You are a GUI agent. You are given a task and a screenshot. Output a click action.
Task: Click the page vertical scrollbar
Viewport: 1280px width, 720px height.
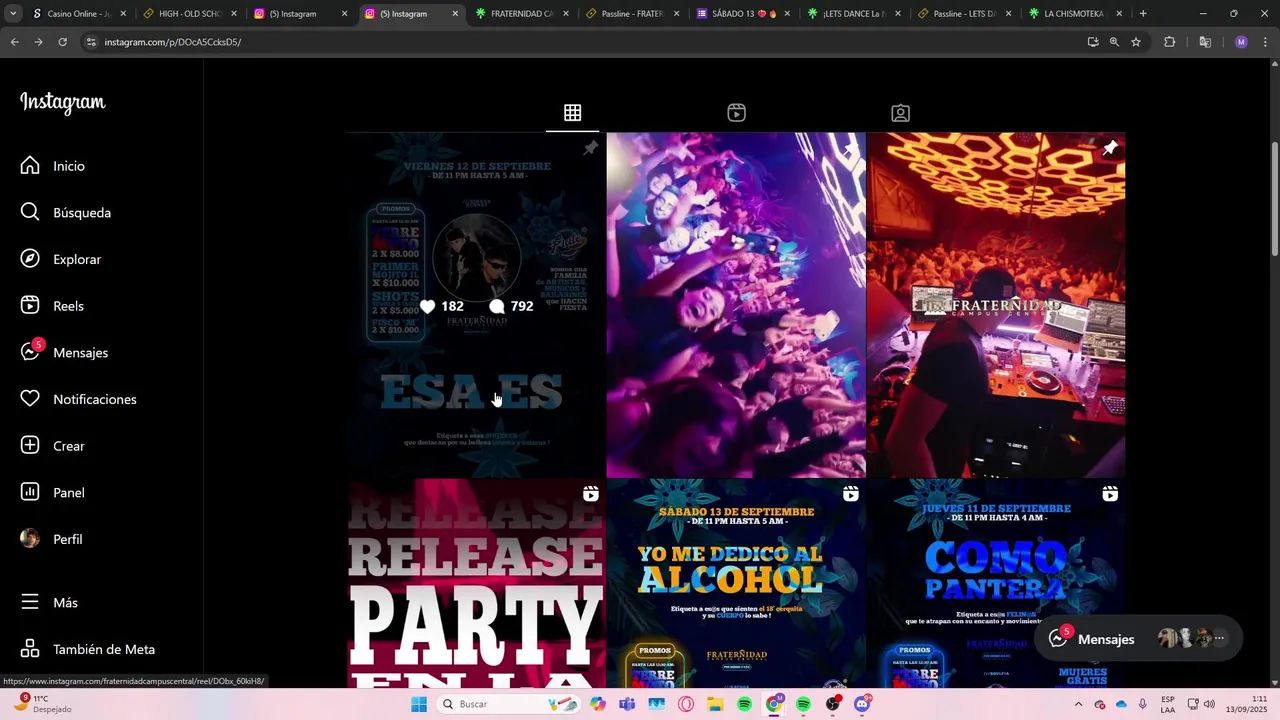1274,200
